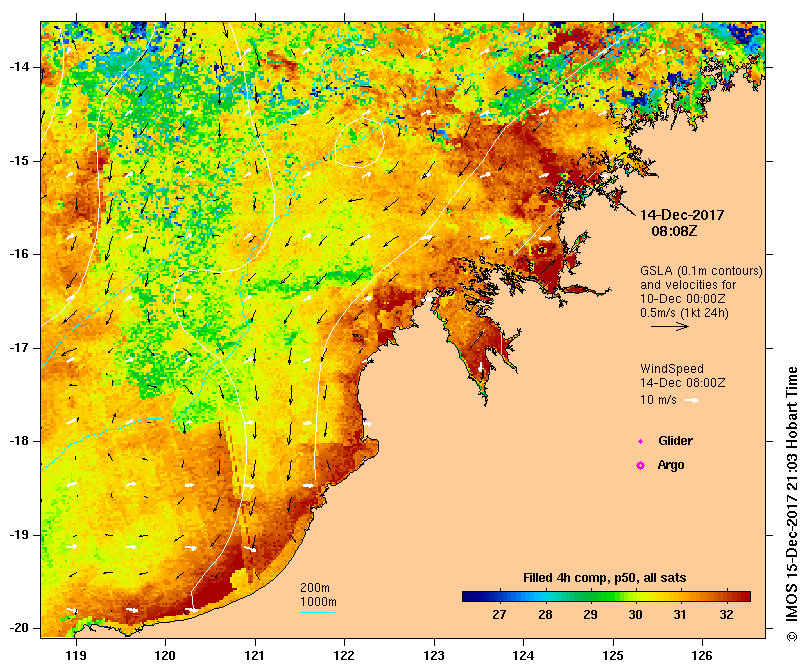
Task: Click the '10-Dec 00:00Z' text
Action: click(x=683, y=299)
